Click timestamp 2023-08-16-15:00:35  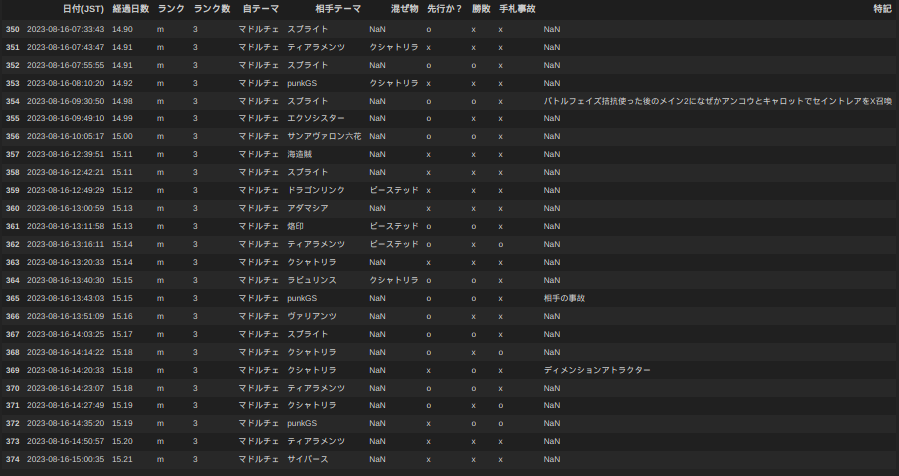(x=65, y=459)
